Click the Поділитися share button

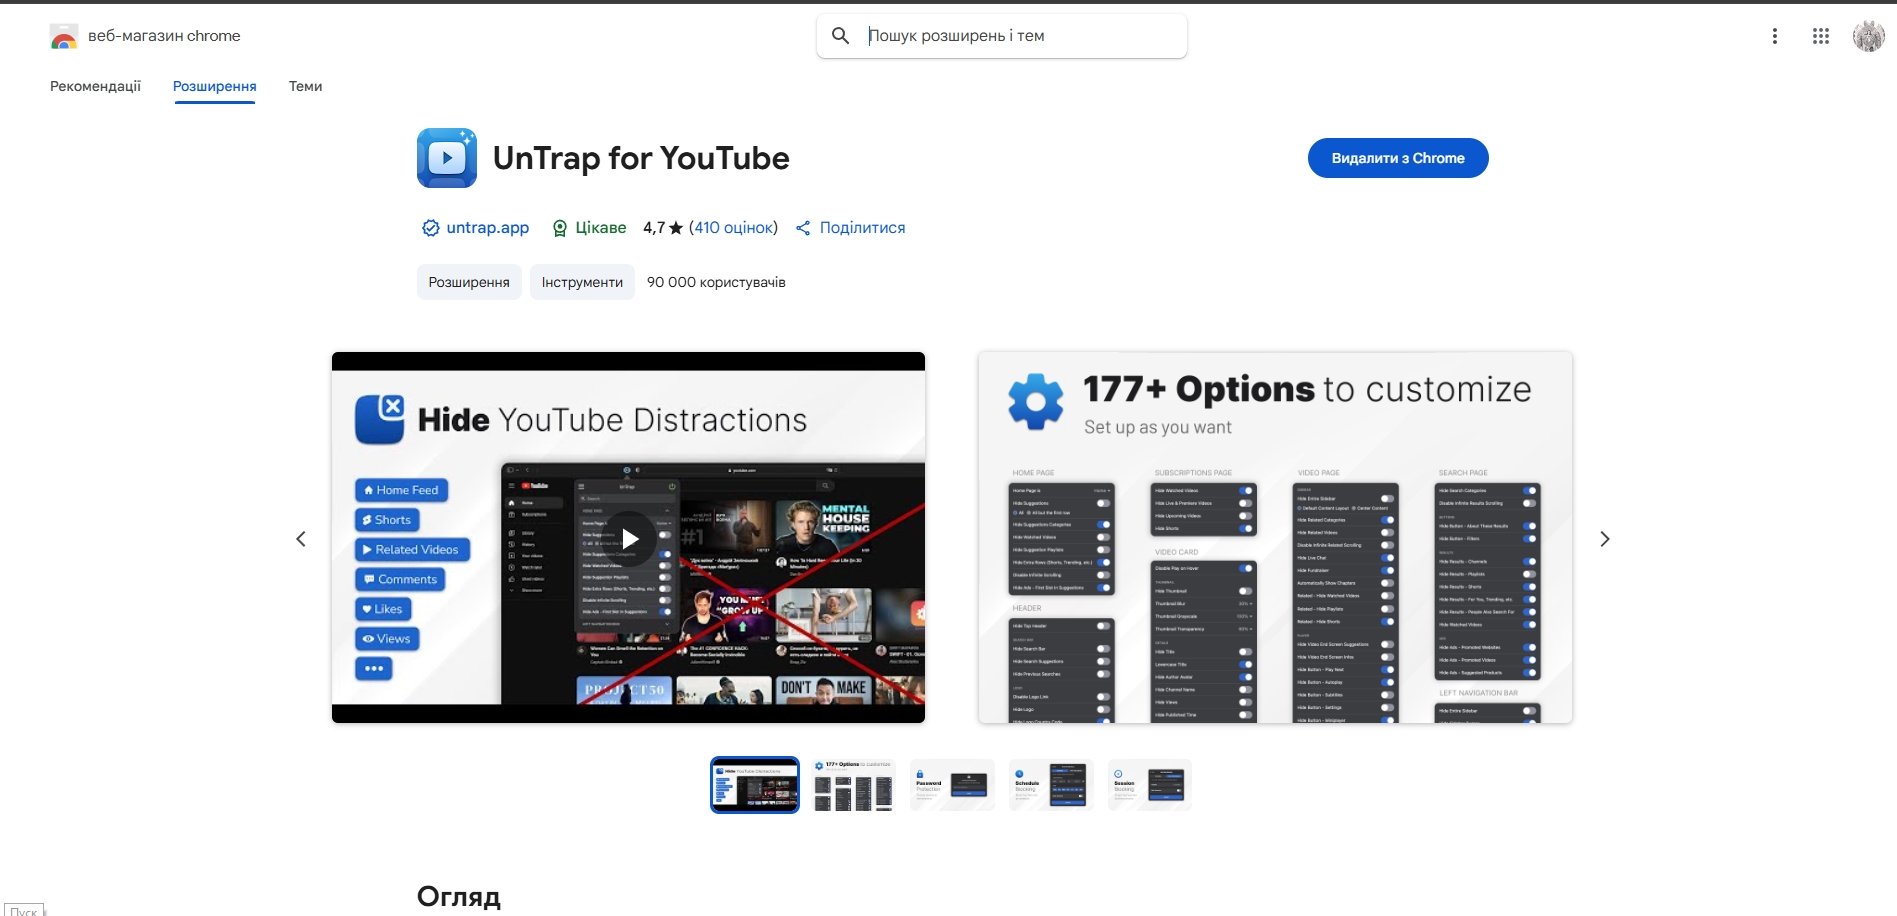point(851,228)
